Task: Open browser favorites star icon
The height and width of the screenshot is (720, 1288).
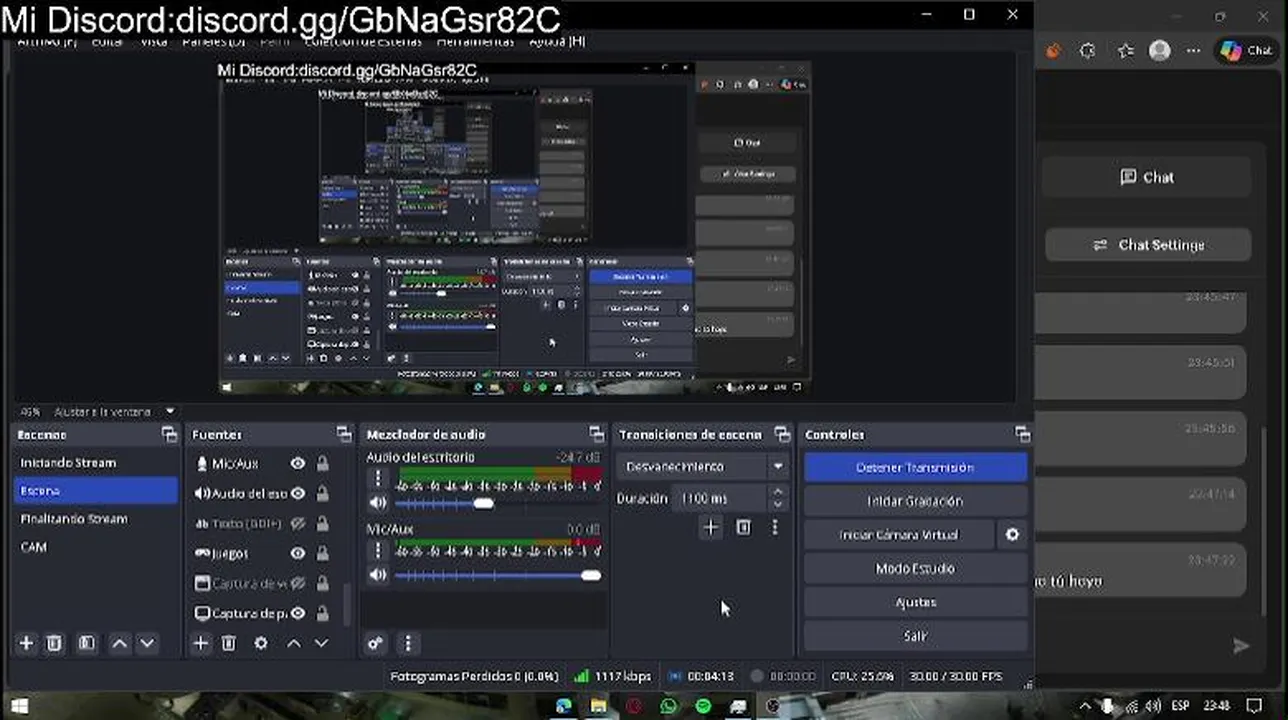Action: coord(1126,50)
